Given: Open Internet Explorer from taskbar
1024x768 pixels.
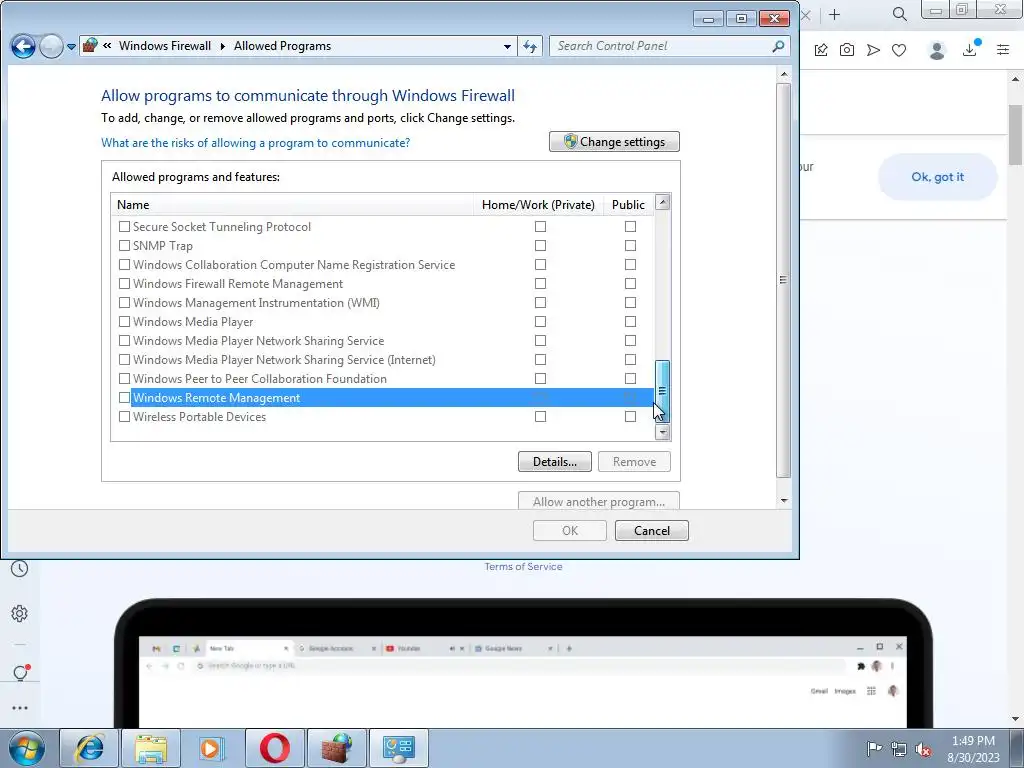Looking at the screenshot, I should (x=89, y=748).
